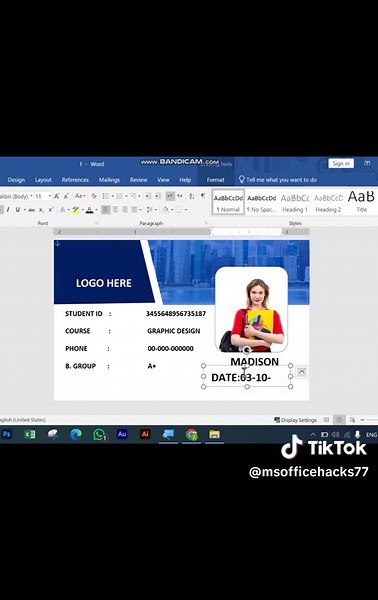Click the Increase Font Size icon
This screenshot has width=378, height=600.
click(57, 196)
